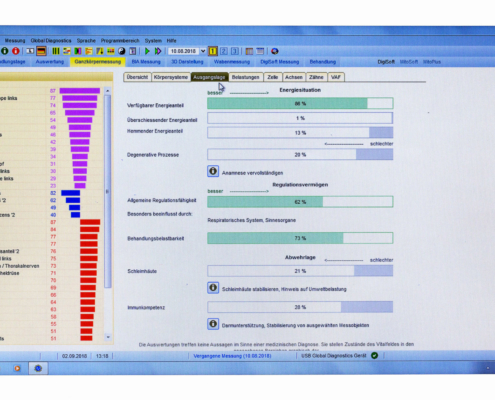
Task: Click the yin-yang toolbar icon
Action: click(x=122, y=51)
